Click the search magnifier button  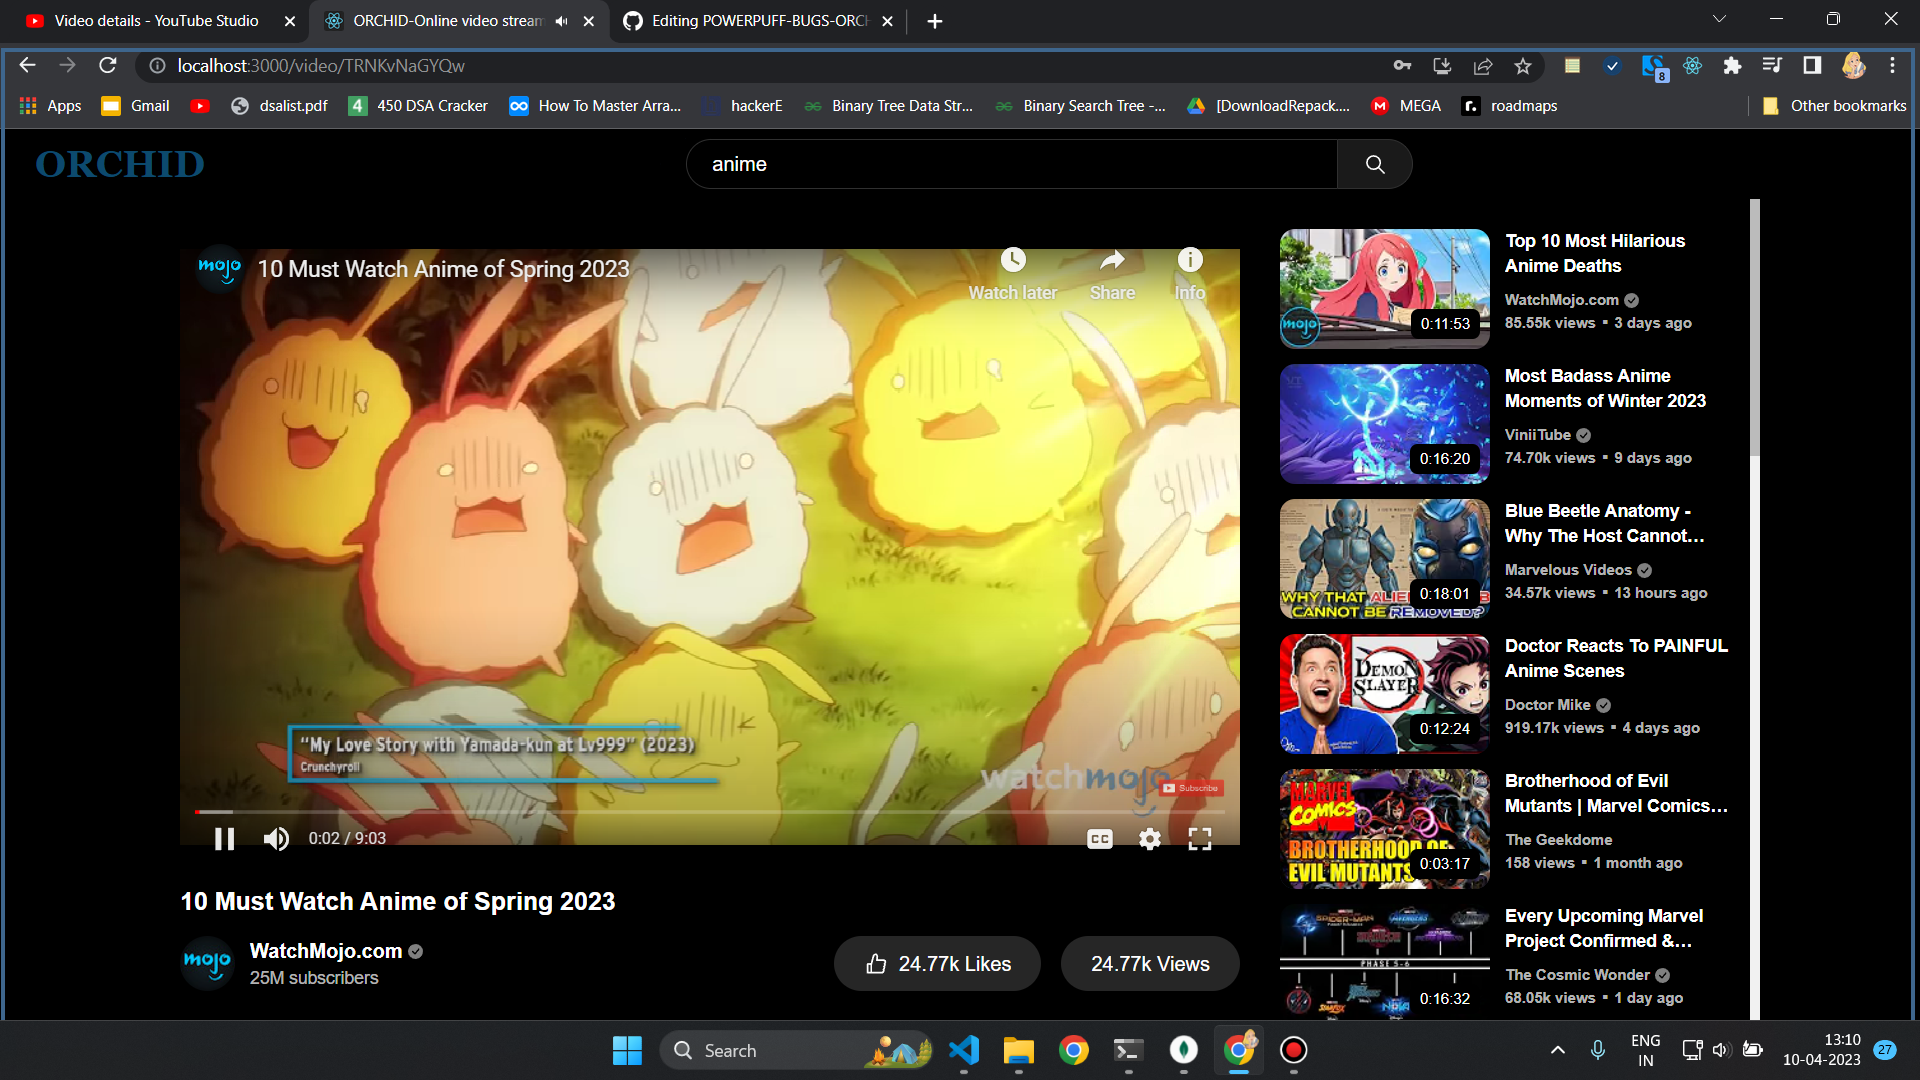pos(1374,164)
